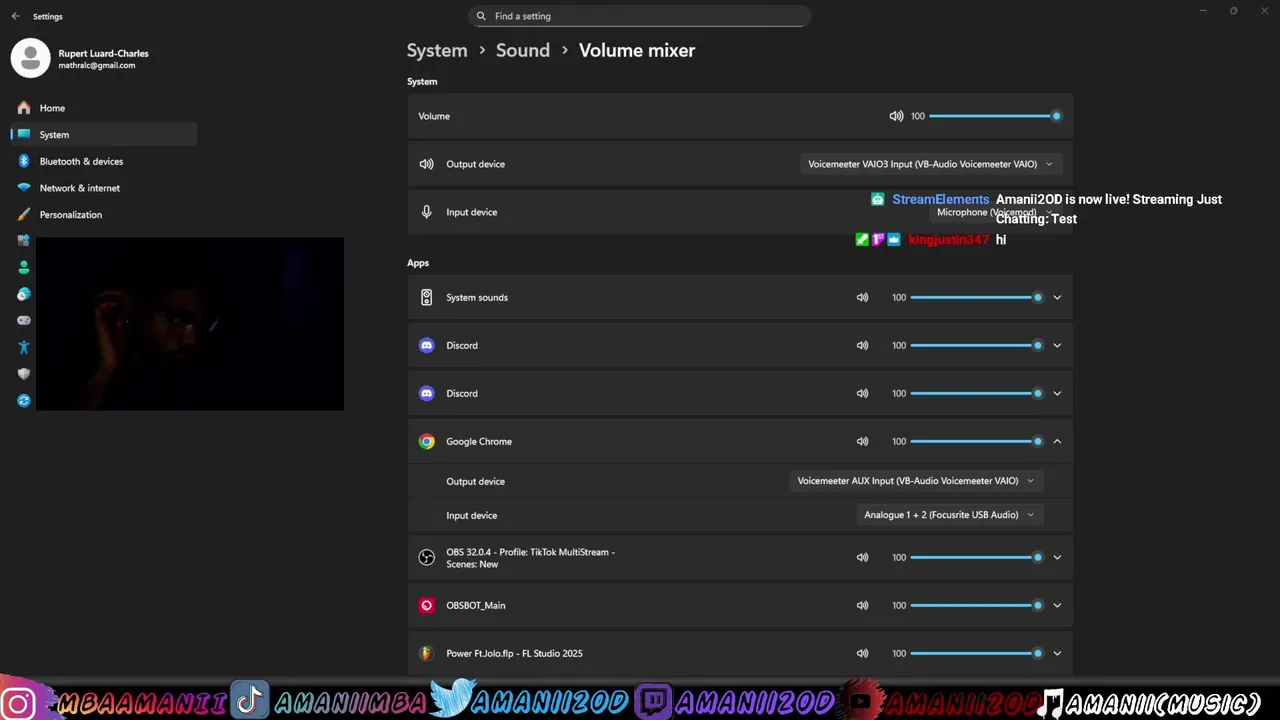The width and height of the screenshot is (1280, 720).
Task: Open the Voicemeeter VAIO3 output device dropdown
Action: (x=930, y=164)
